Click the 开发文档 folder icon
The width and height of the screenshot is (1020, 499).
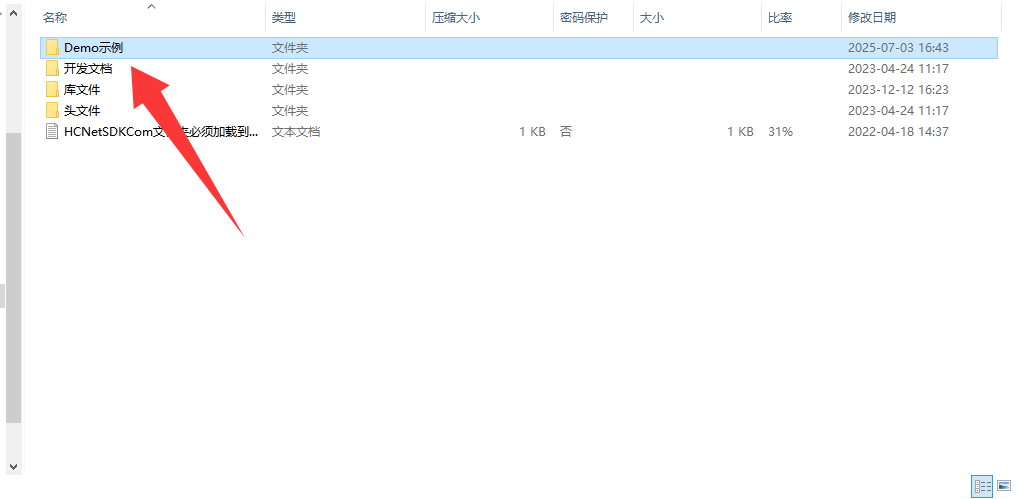(52, 69)
